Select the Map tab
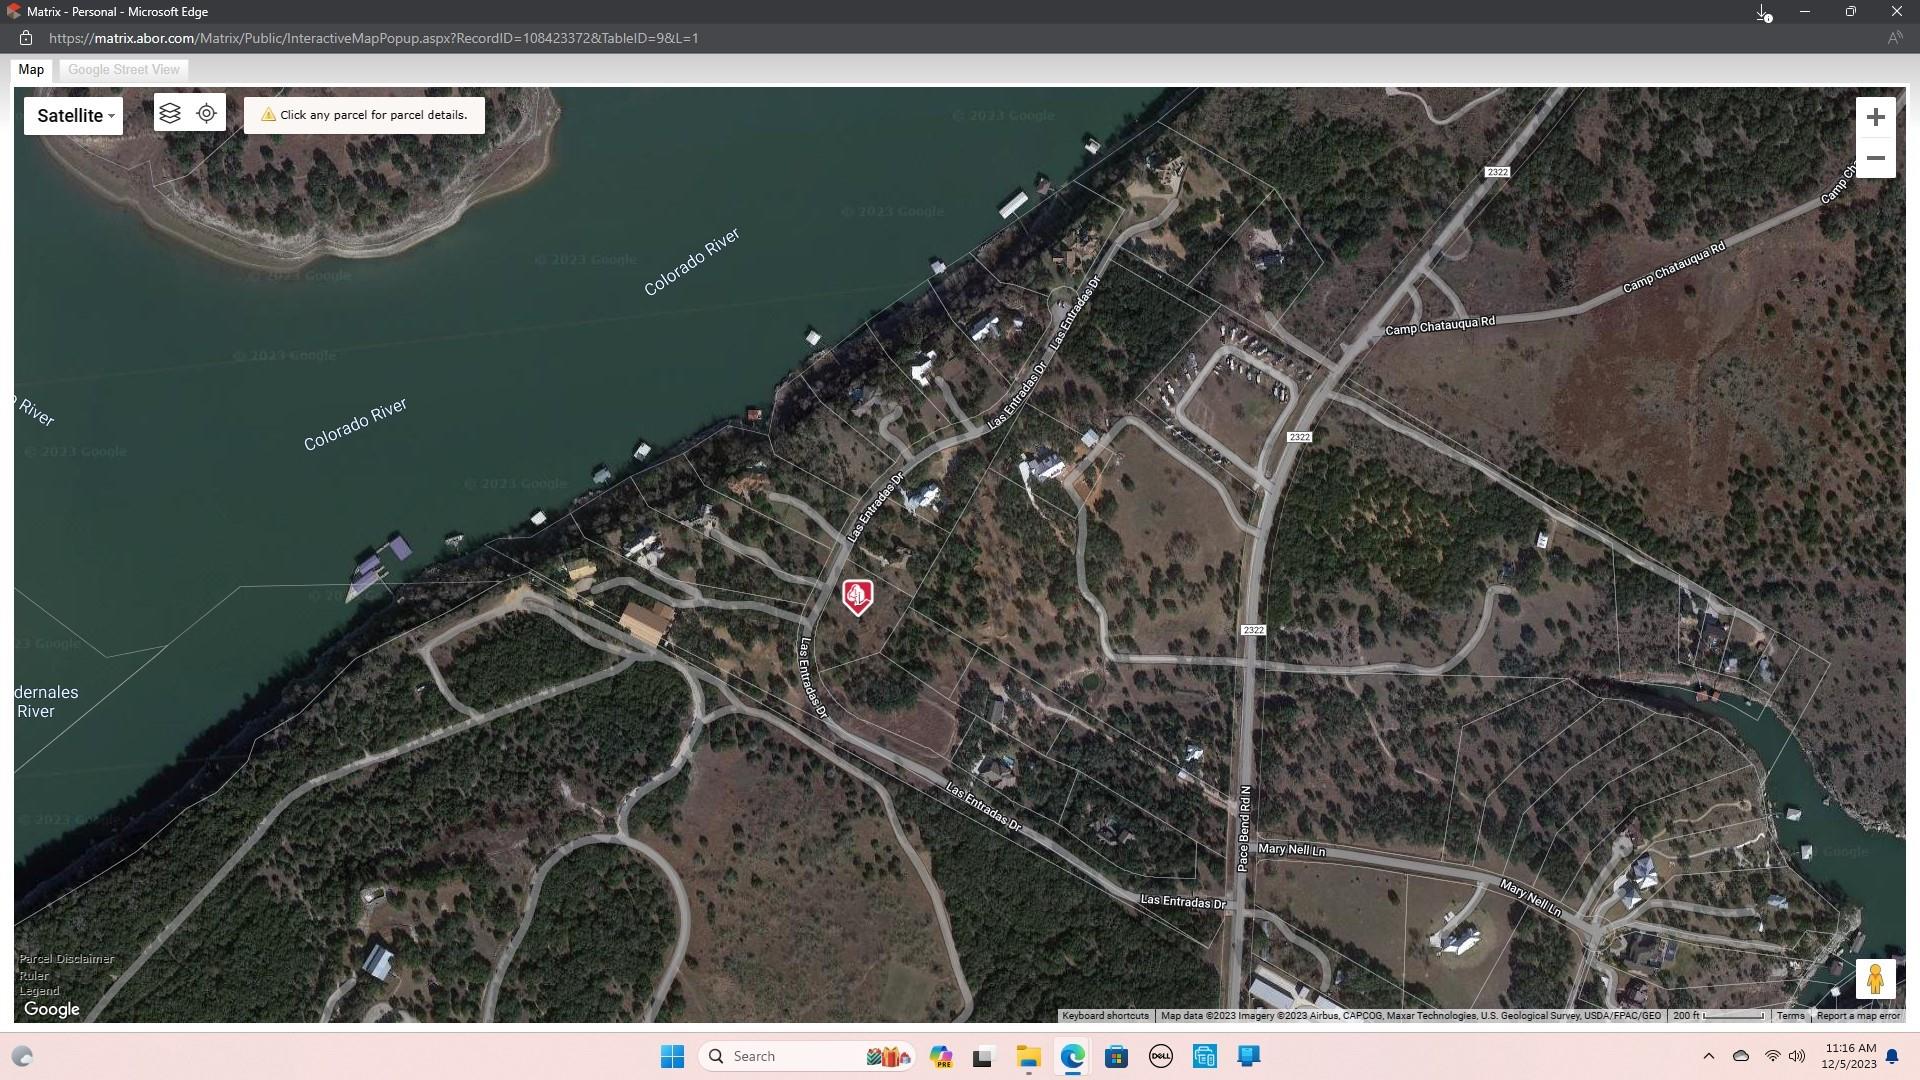The height and width of the screenshot is (1080, 1920). (31, 70)
